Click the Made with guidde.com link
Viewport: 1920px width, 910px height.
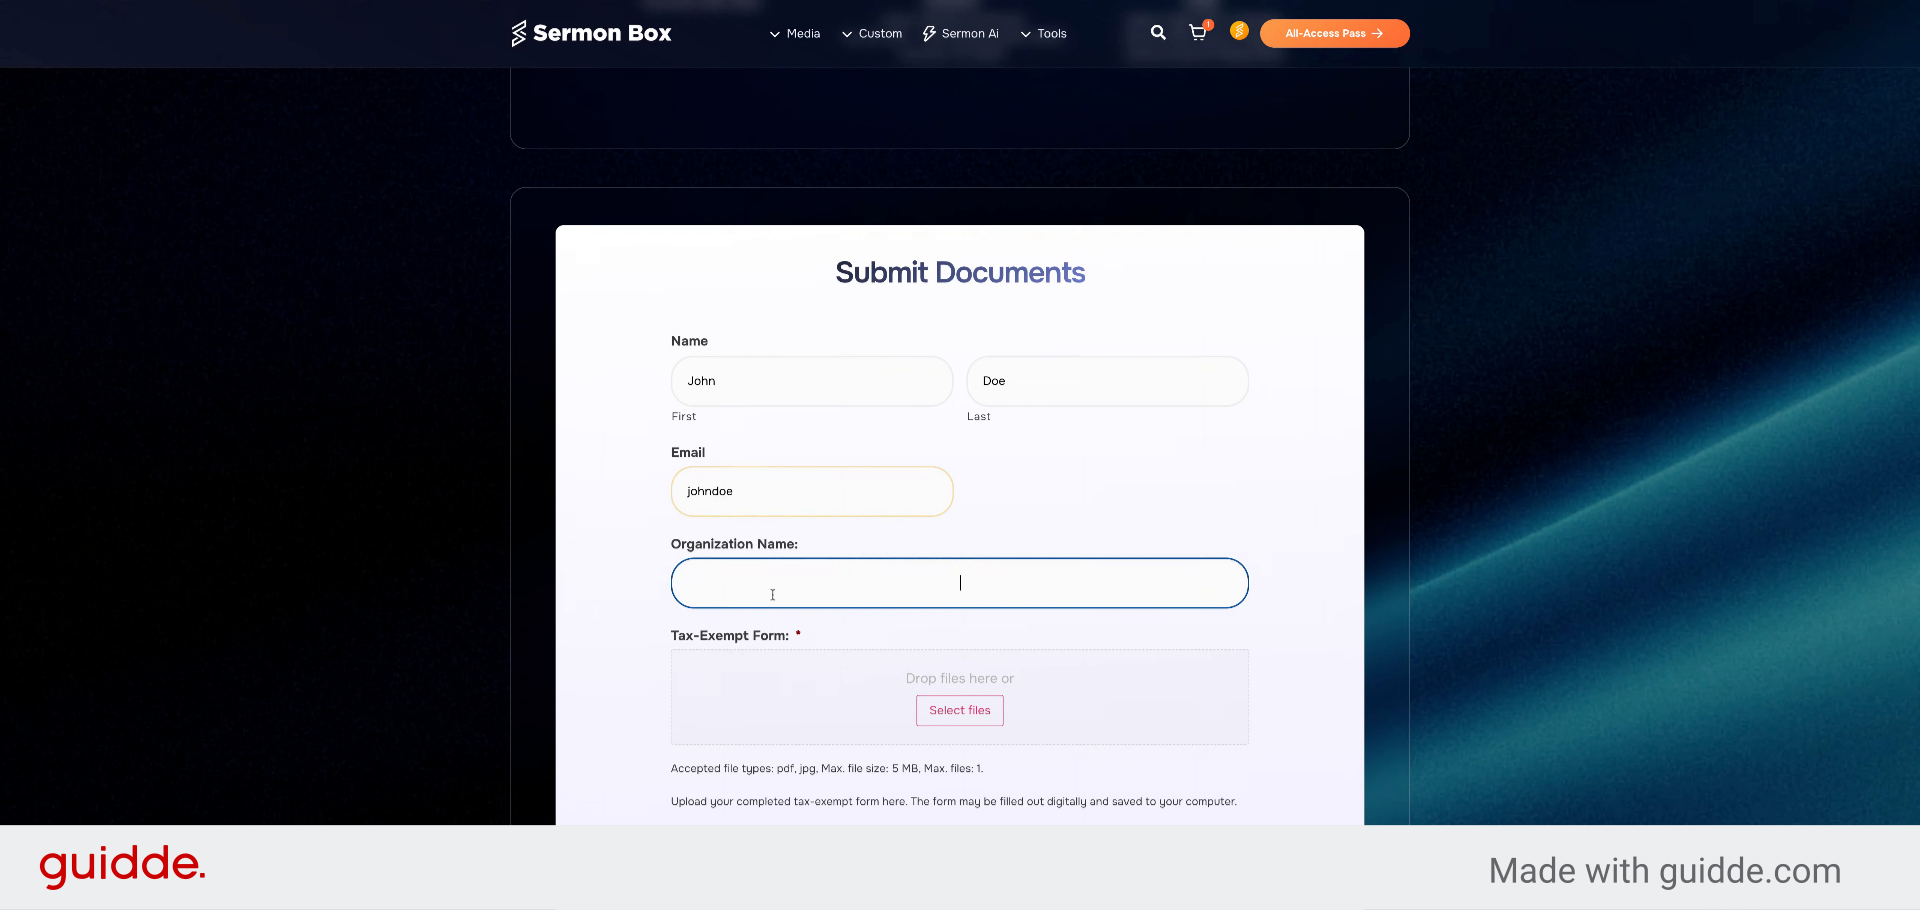1664,871
